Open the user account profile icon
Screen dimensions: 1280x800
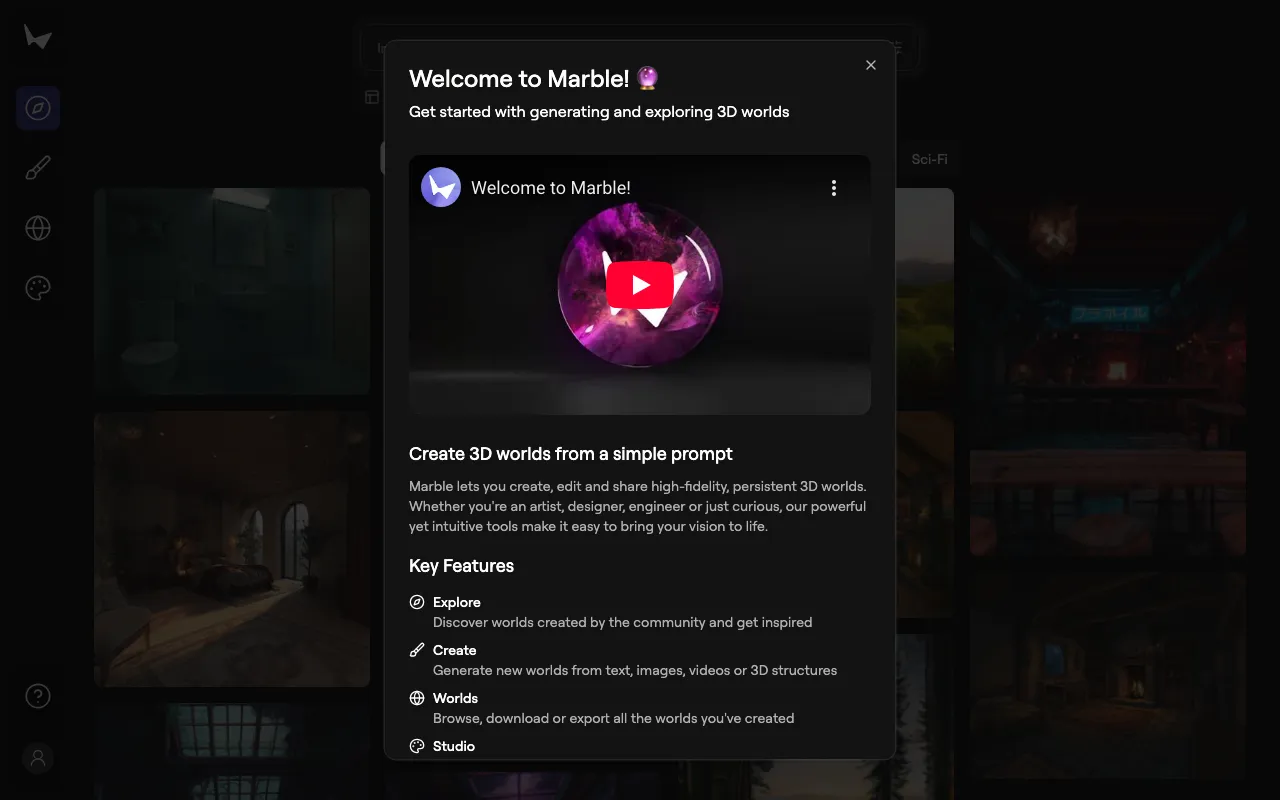38,758
